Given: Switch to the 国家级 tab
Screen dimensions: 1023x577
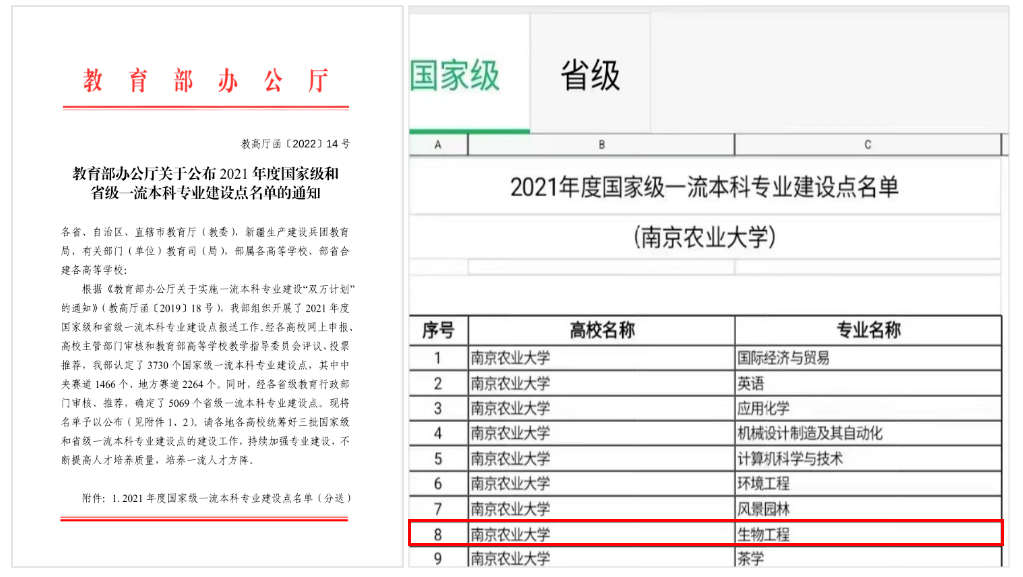Looking at the screenshot, I should point(455,76).
